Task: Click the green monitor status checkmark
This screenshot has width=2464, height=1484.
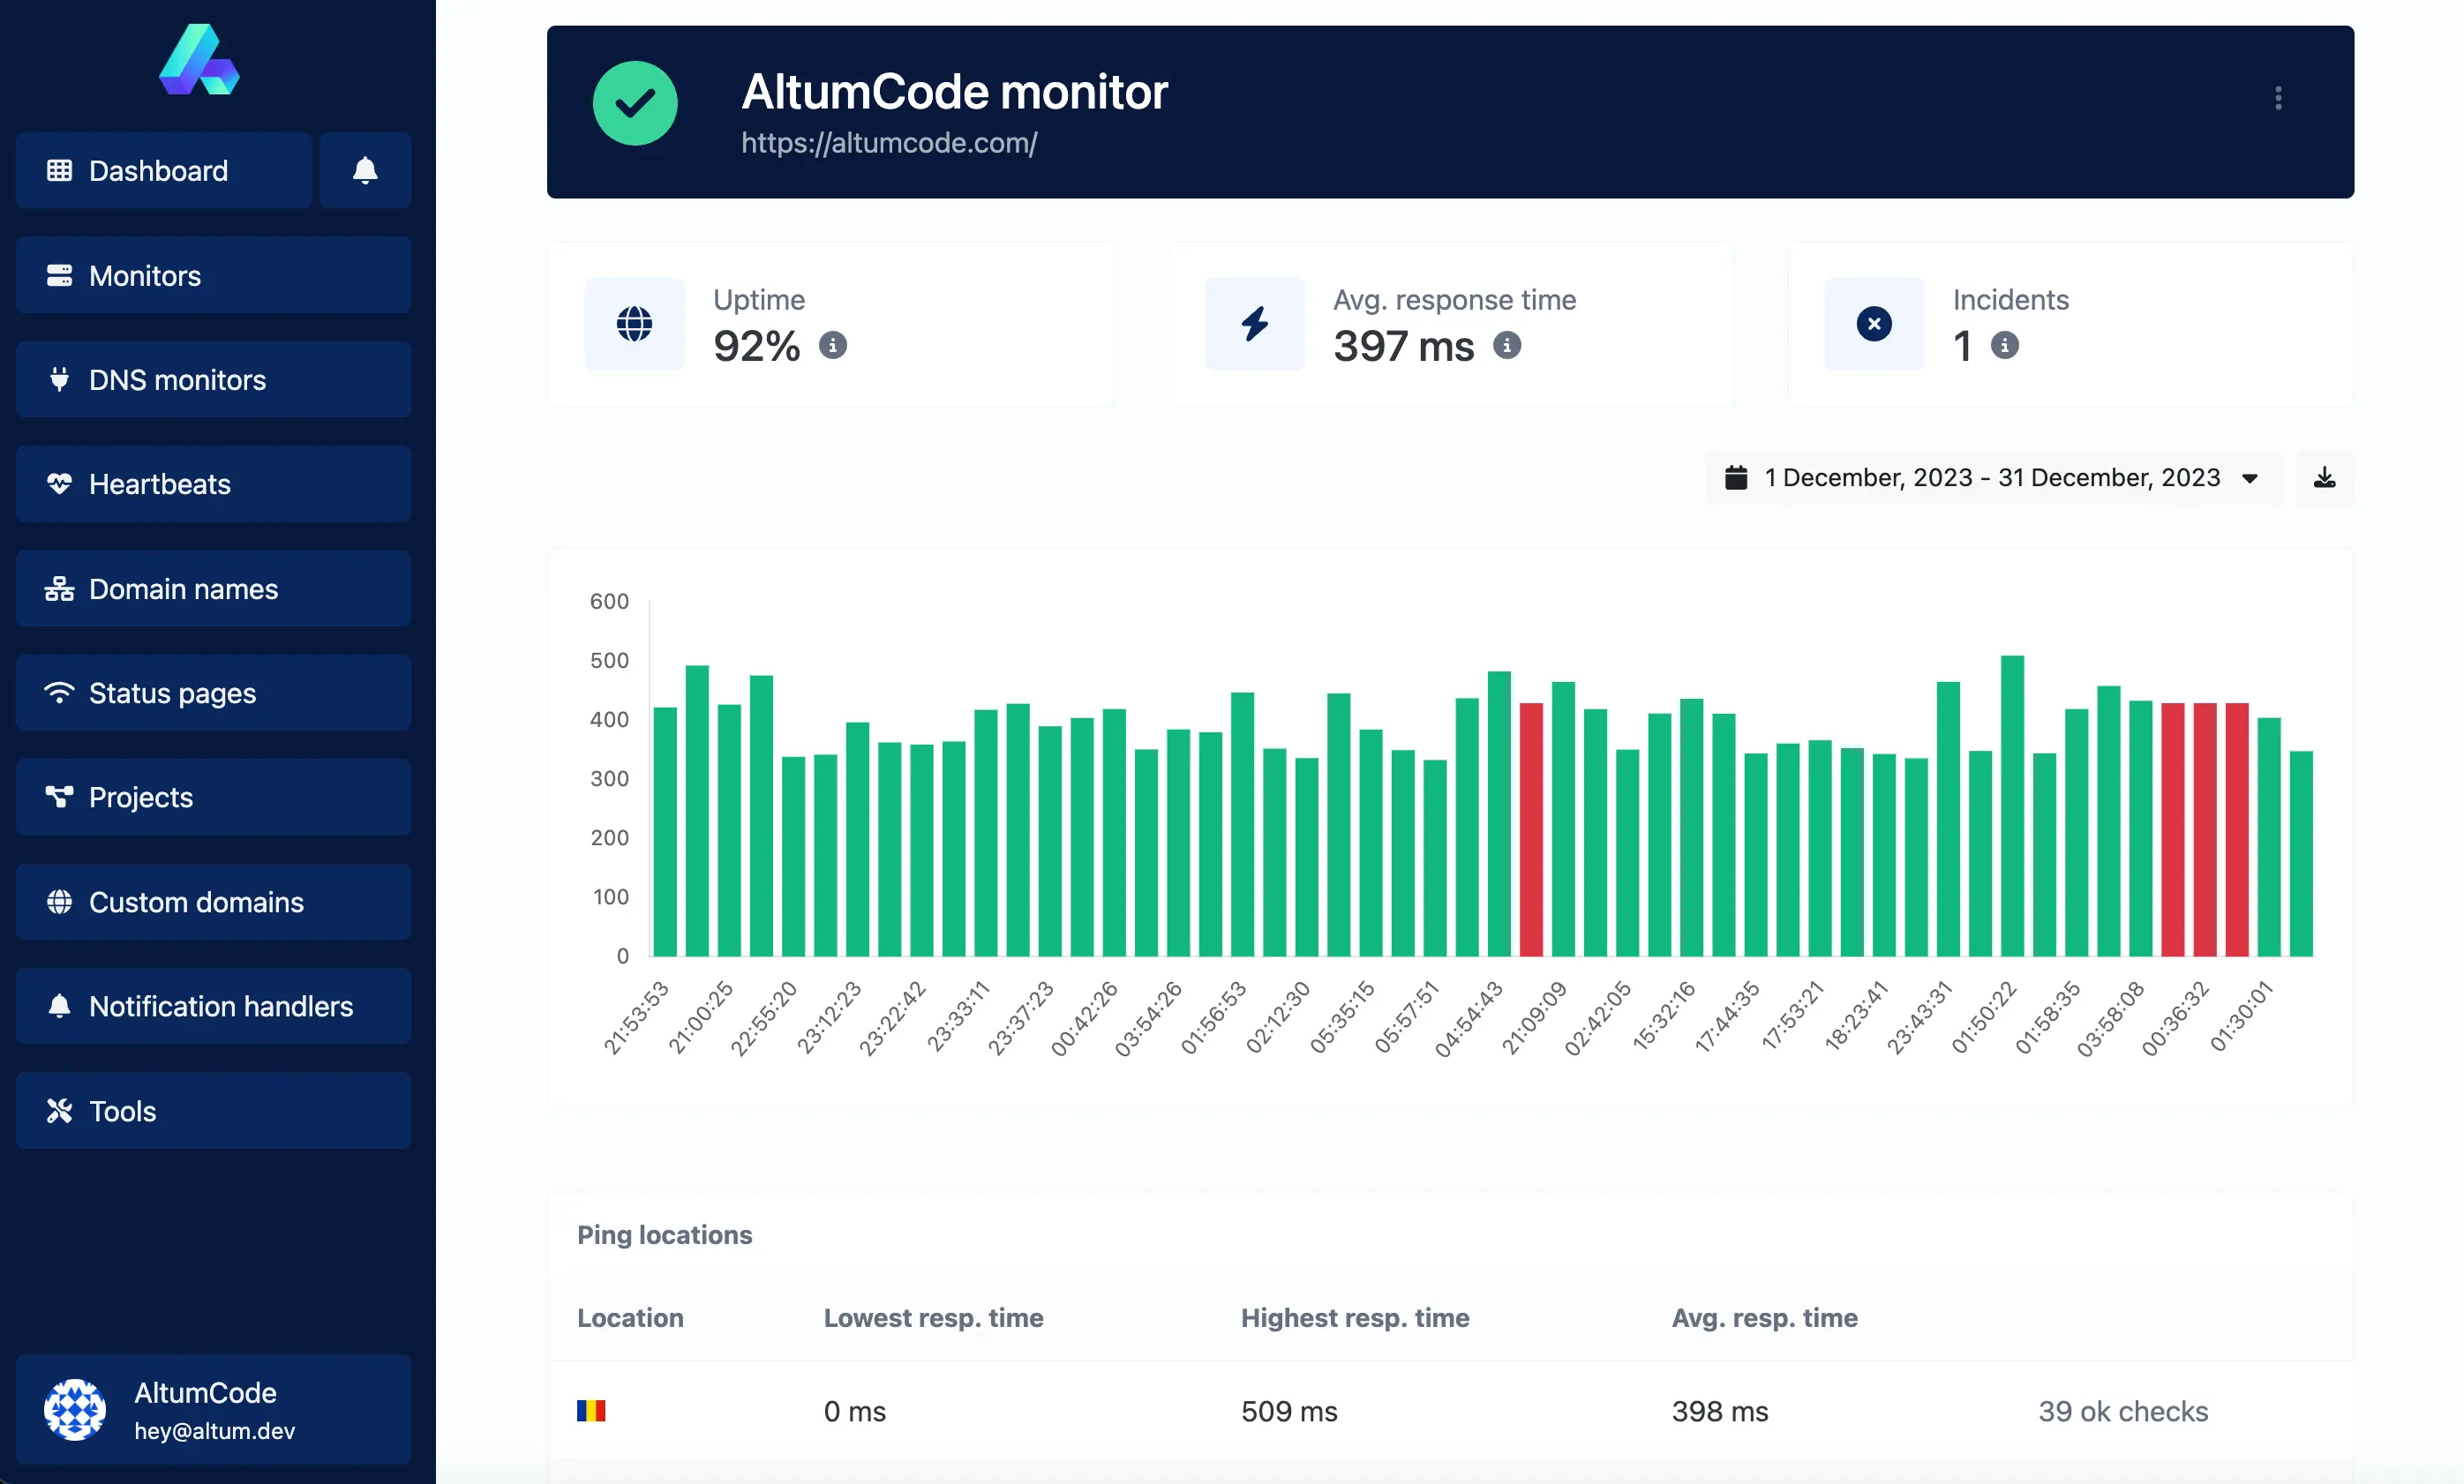Action: click(635, 103)
